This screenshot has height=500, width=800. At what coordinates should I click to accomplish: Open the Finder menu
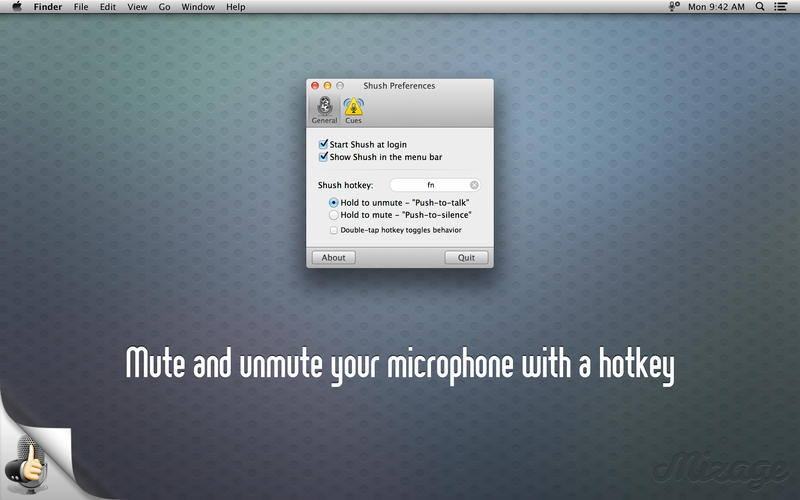click(x=48, y=7)
